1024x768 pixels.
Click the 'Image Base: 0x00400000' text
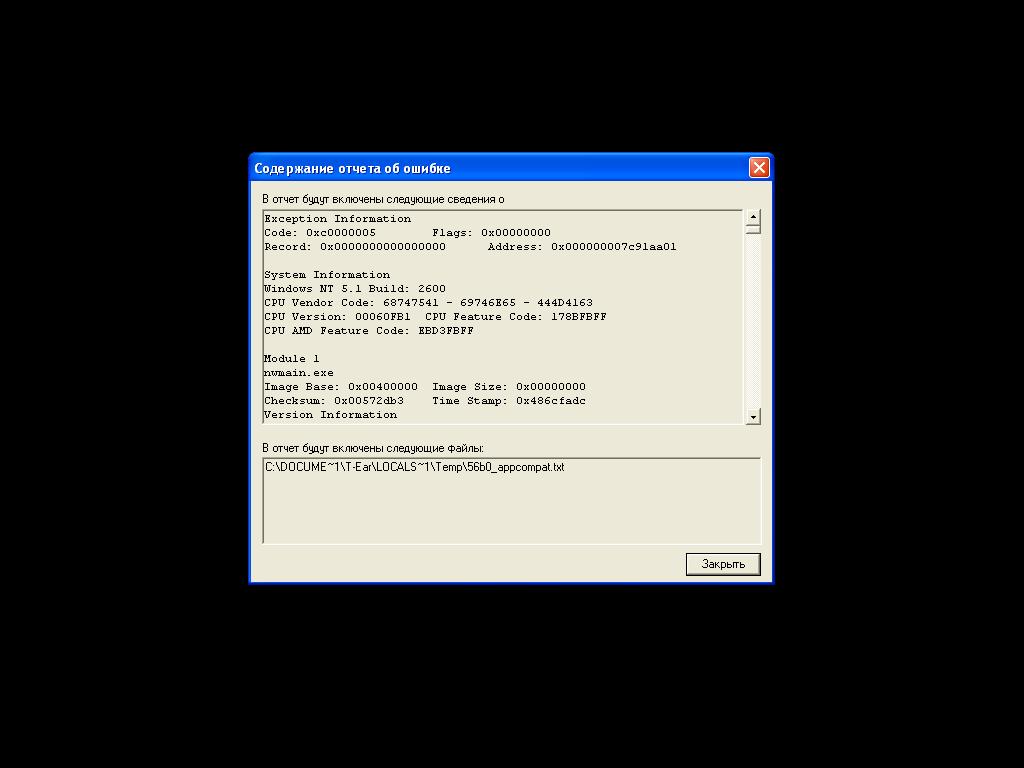pos(341,387)
